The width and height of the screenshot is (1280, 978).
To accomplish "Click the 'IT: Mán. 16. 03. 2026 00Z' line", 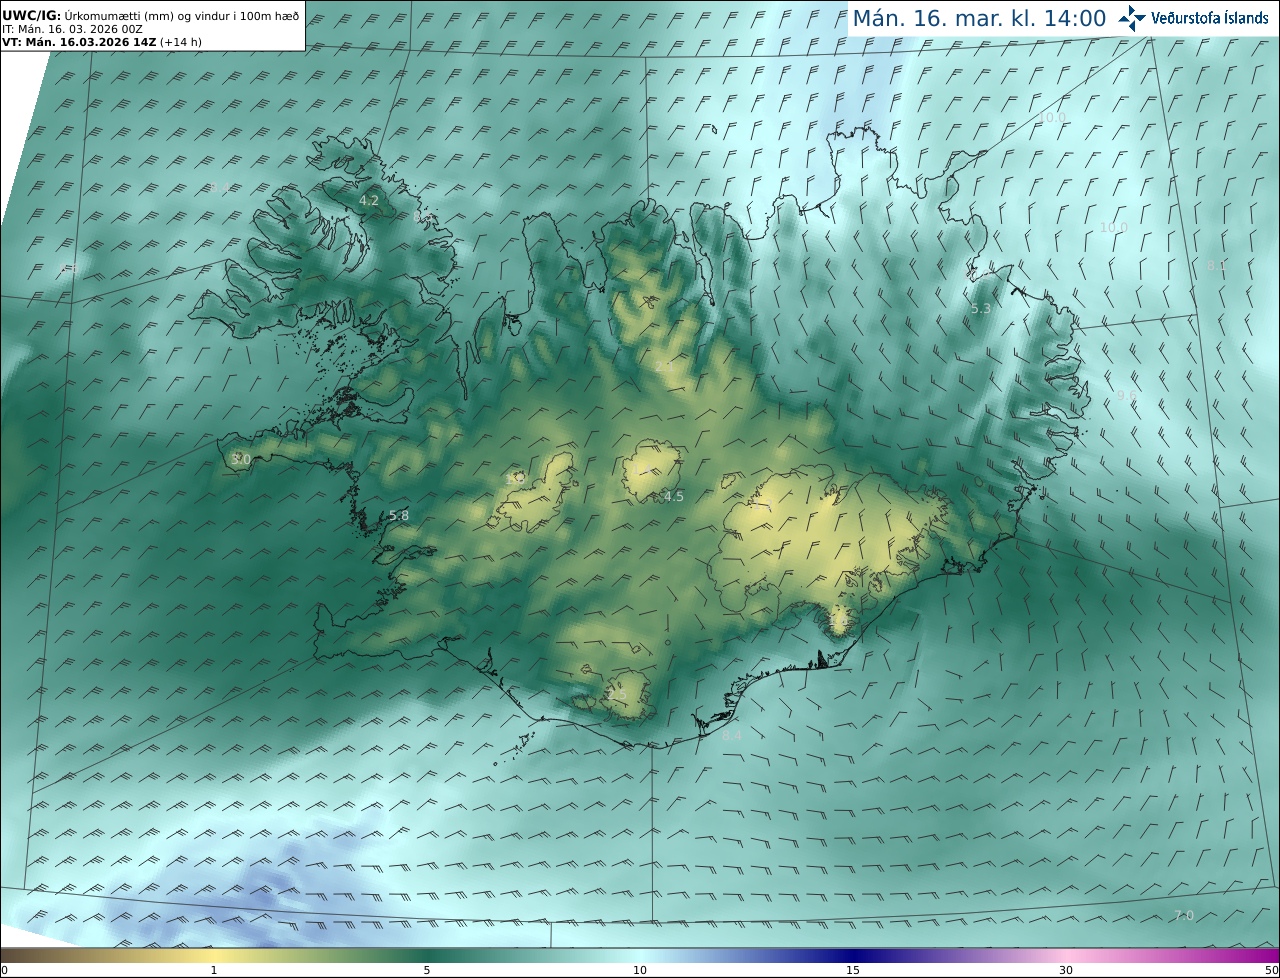I will [73, 29].
